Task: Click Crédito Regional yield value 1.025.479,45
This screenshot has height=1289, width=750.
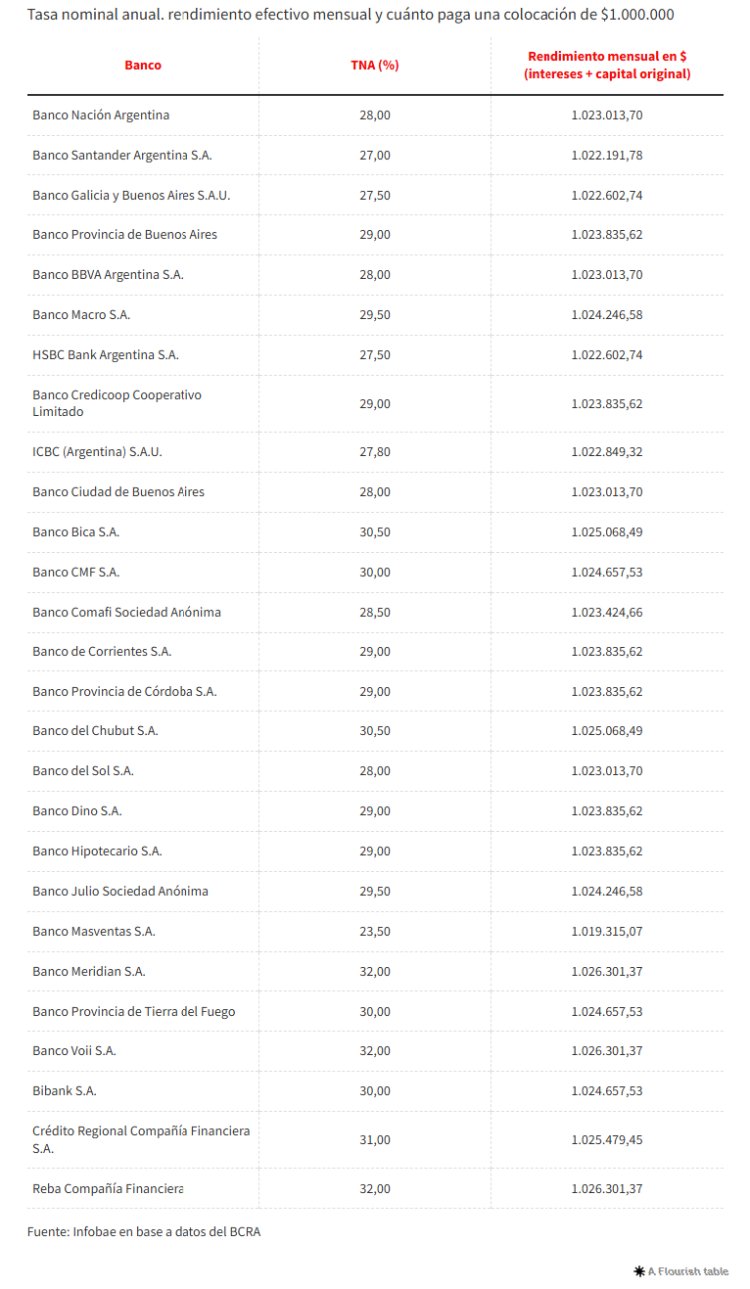Action: click(x=607, y=1140)
